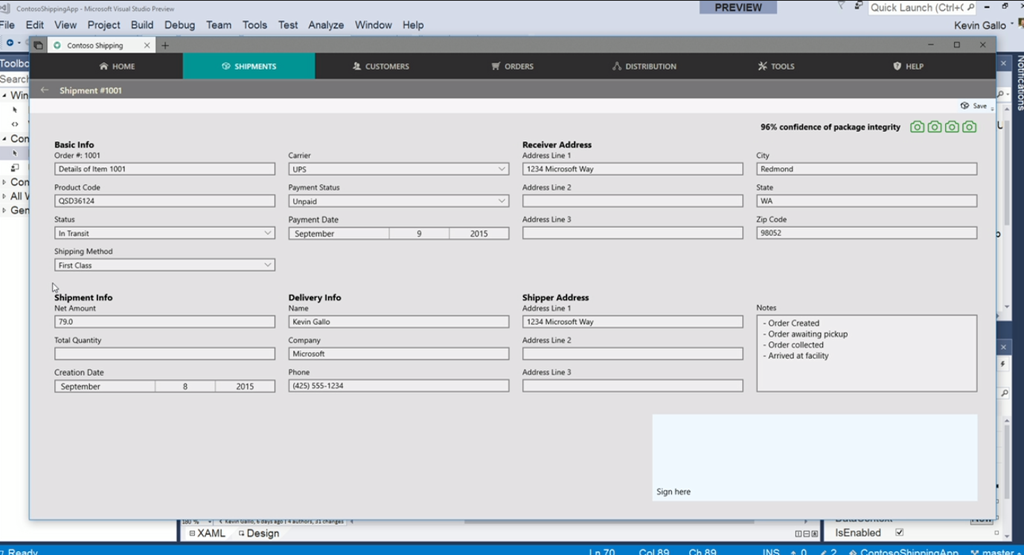The width and height of the screenshot is (1024, 555).
Task: Switch to the Design view tab
Action: (258, 533)
